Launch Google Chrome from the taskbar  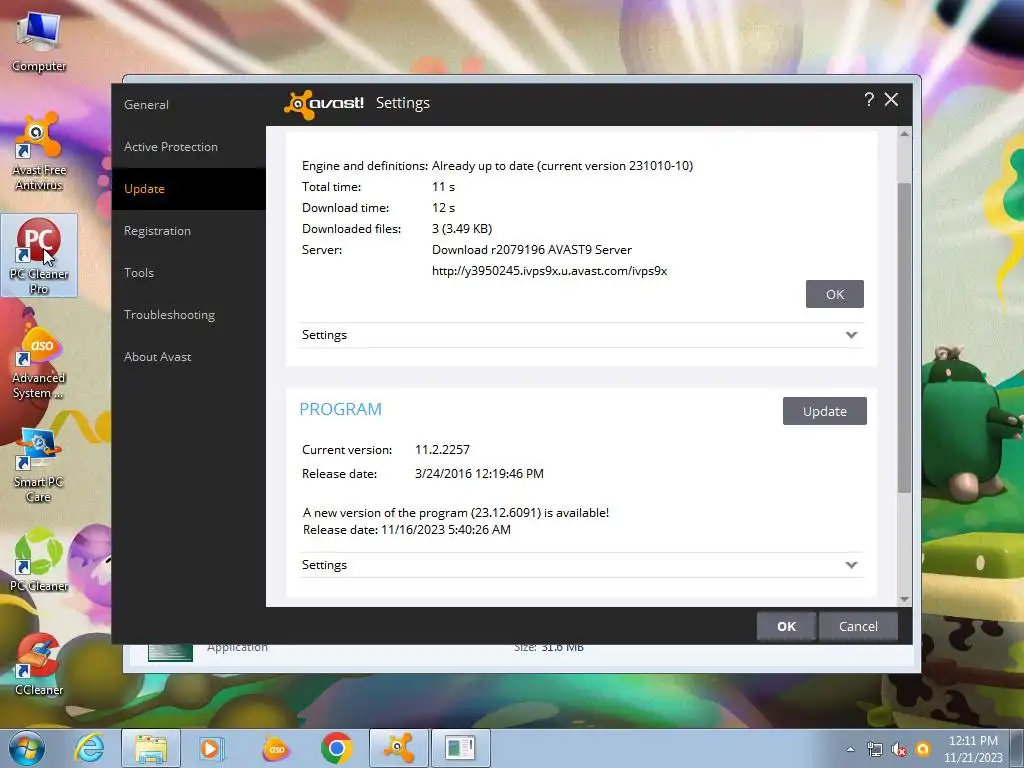337,748
